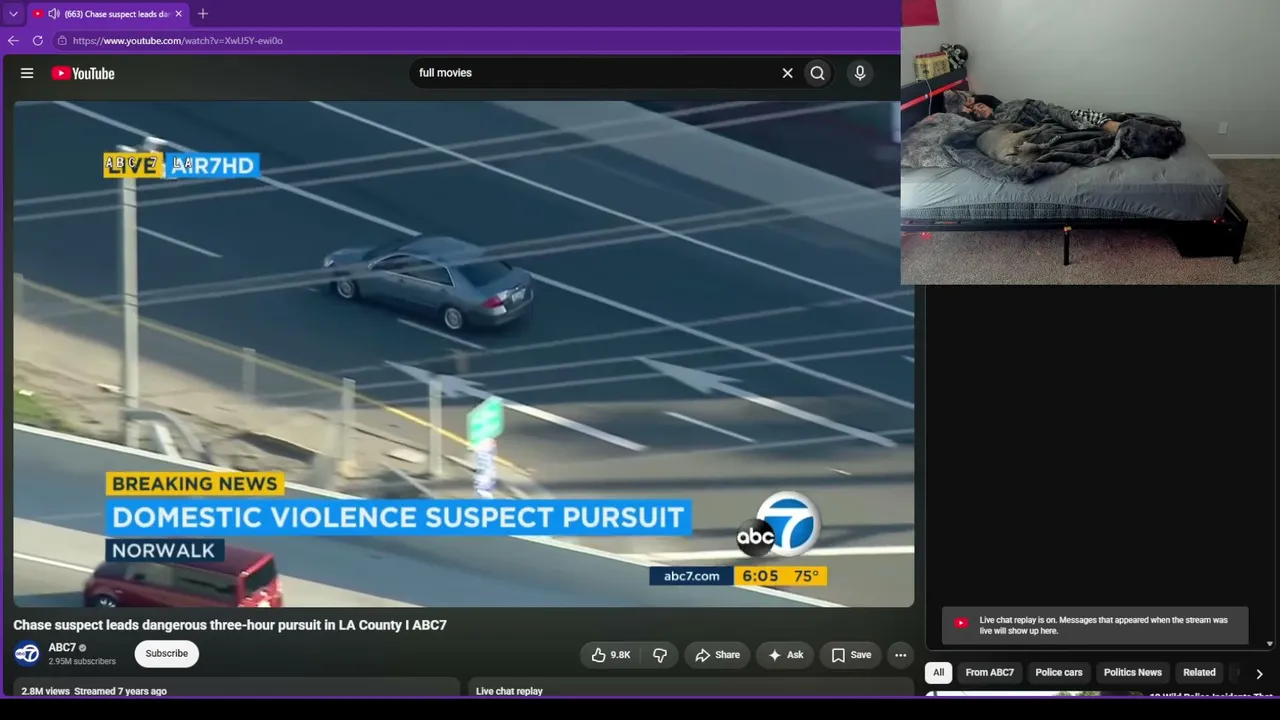
Task: Share the video
Action: point(717,655)
